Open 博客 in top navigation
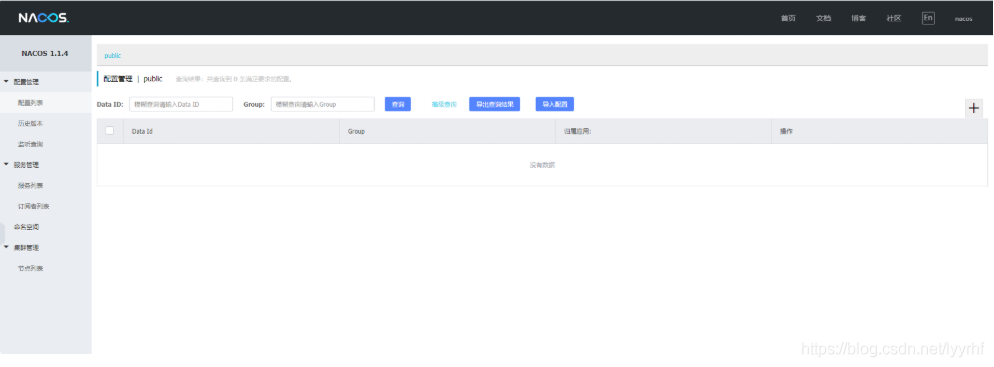Image resolution: width=994 pixels, height=367 pixels. coord(858,18)
